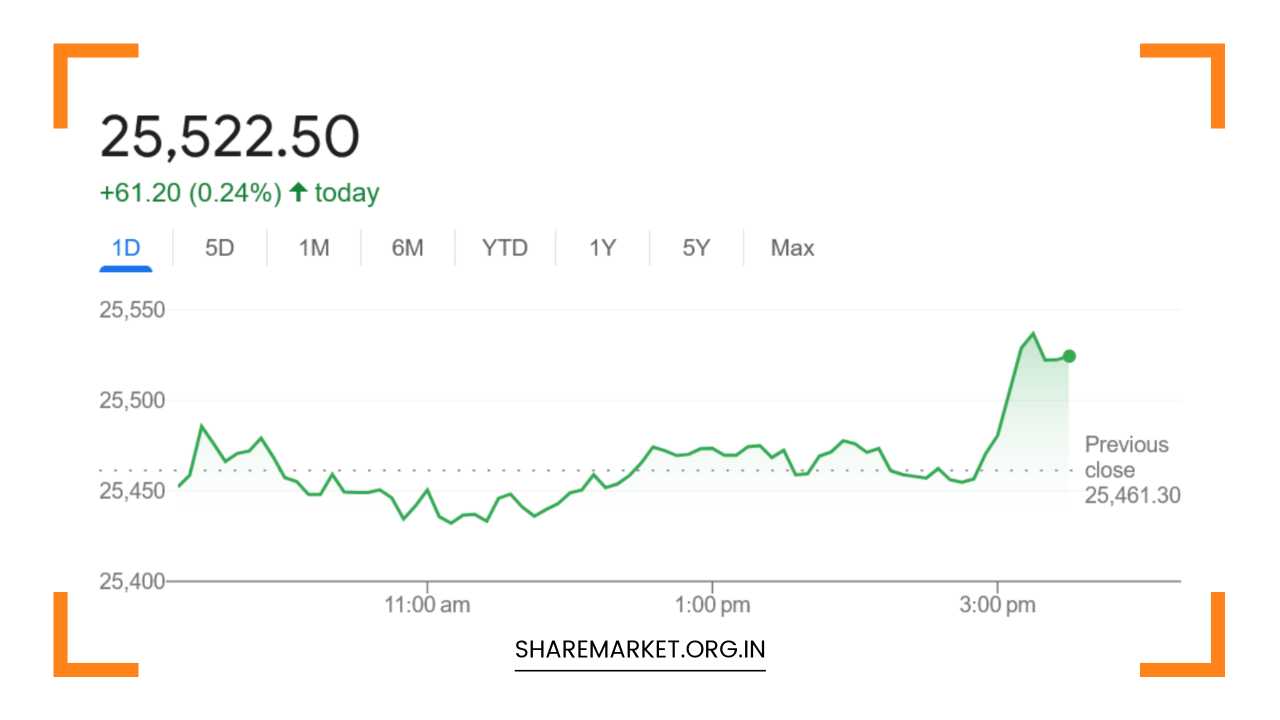Click the 25,550 y-axis label
The height and width of the screenshot is (720, 1280).
click(134, 310)
